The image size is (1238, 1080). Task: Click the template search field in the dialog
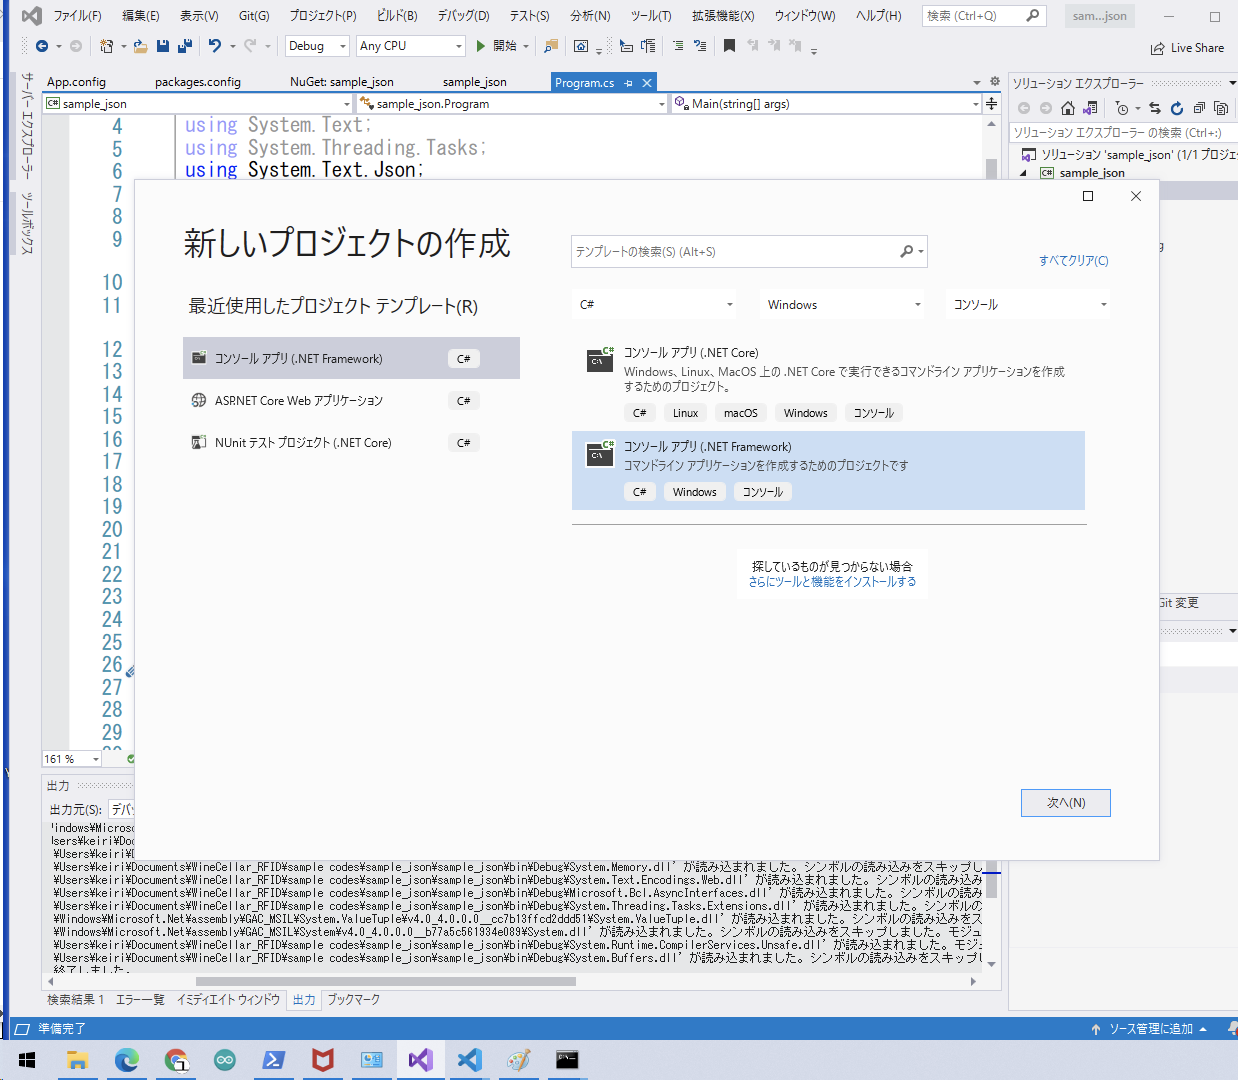pos(740,251)
